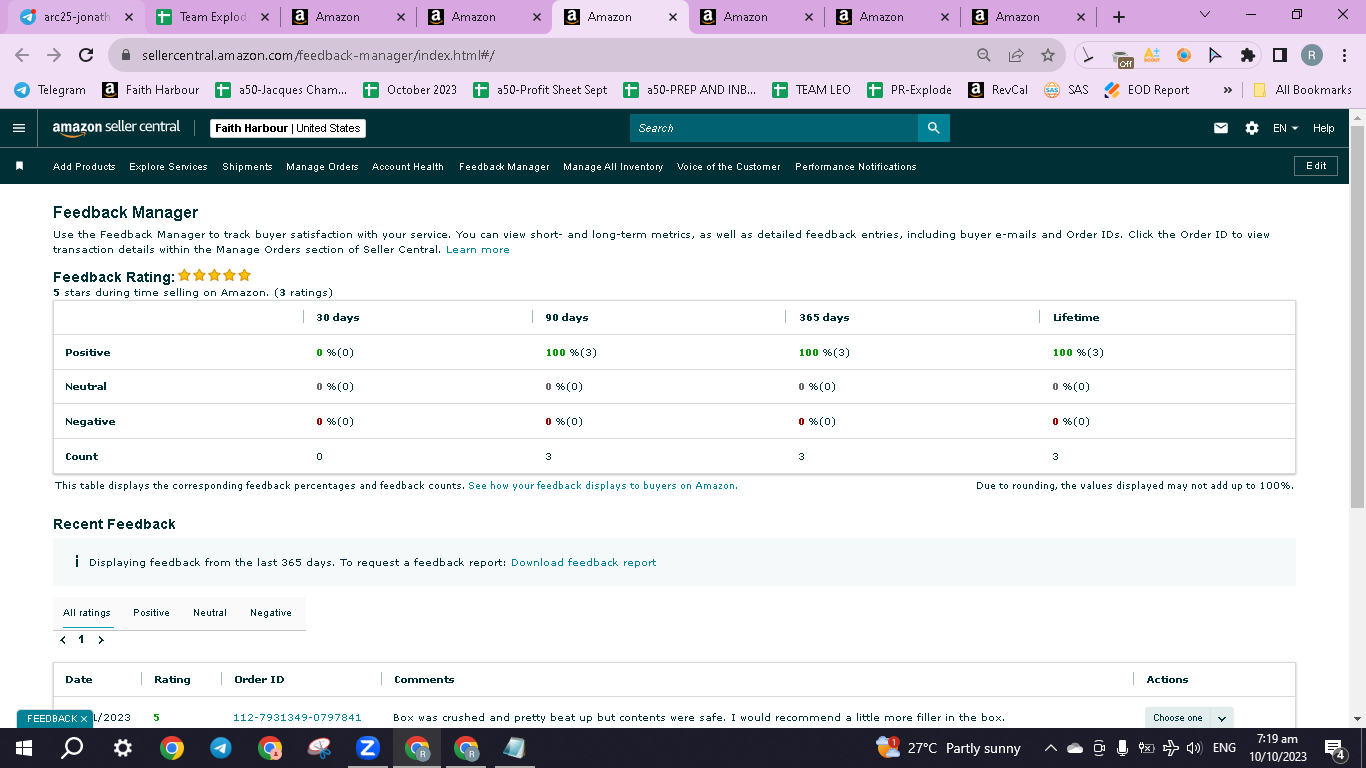Click the Edit navigation button
1366x768 pixels.
pos(1316,165)
